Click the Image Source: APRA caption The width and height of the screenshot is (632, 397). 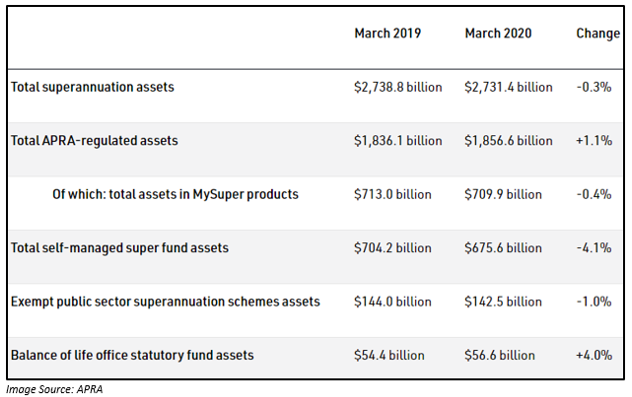[54, 389]
